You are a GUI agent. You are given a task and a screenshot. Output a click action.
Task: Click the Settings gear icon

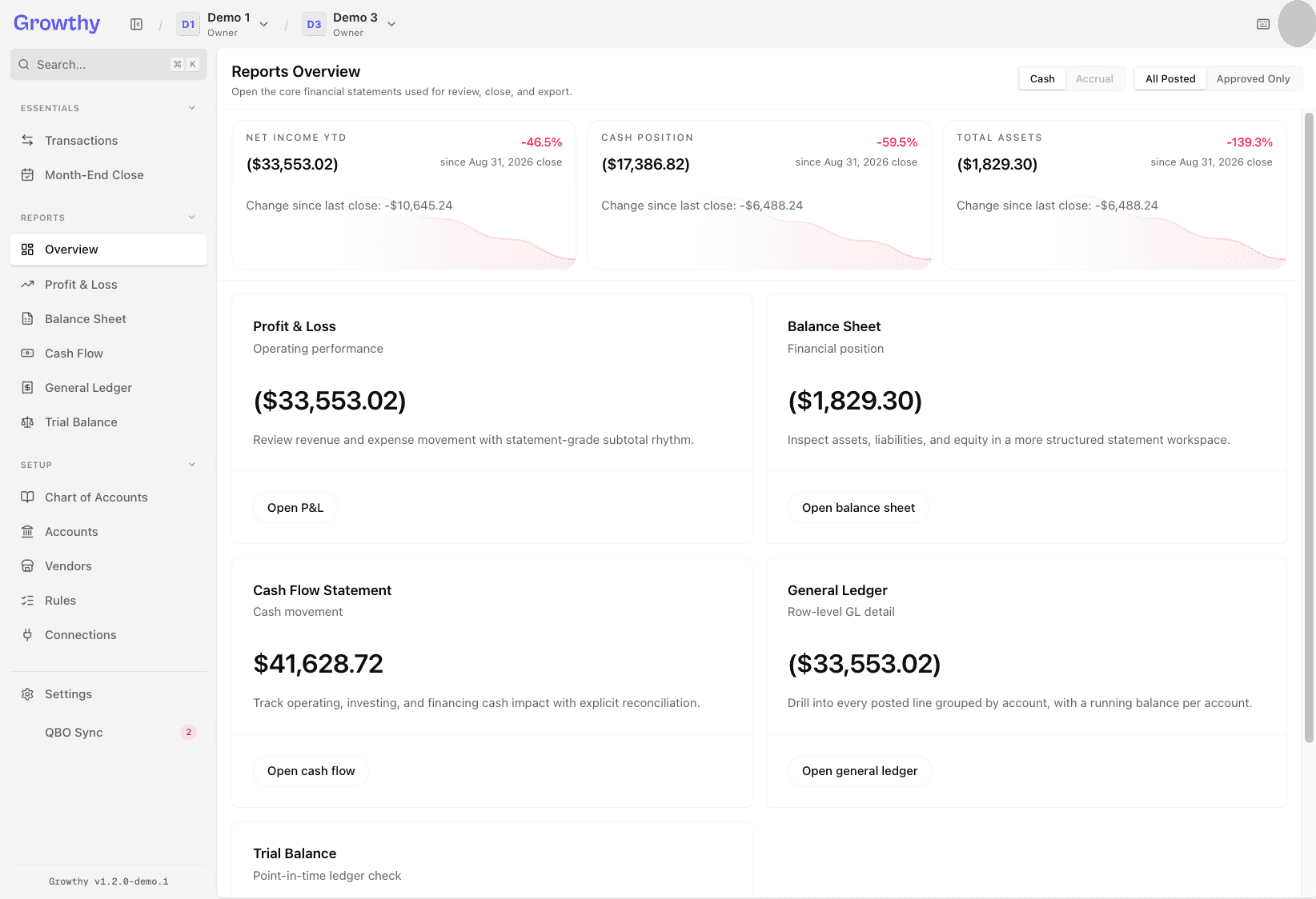pos(28,695)
